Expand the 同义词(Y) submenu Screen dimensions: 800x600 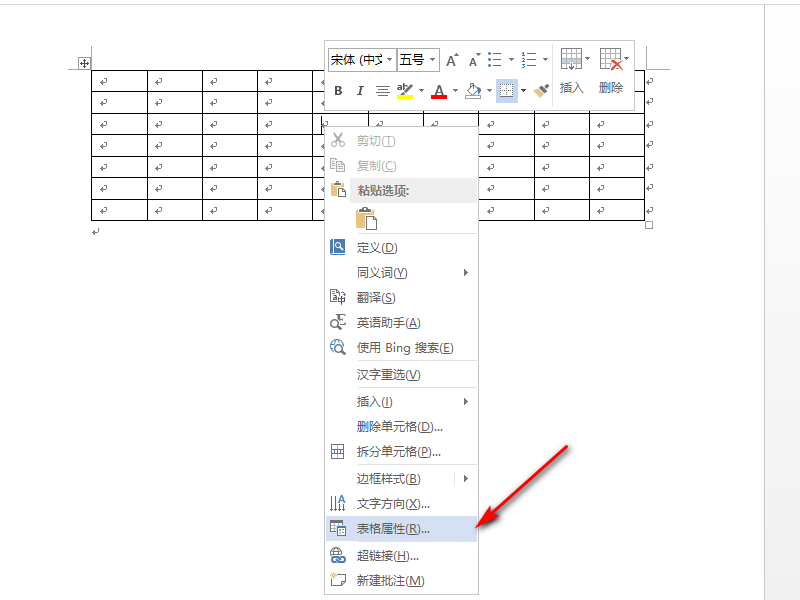pyautogui.click(x=402, y=273)
